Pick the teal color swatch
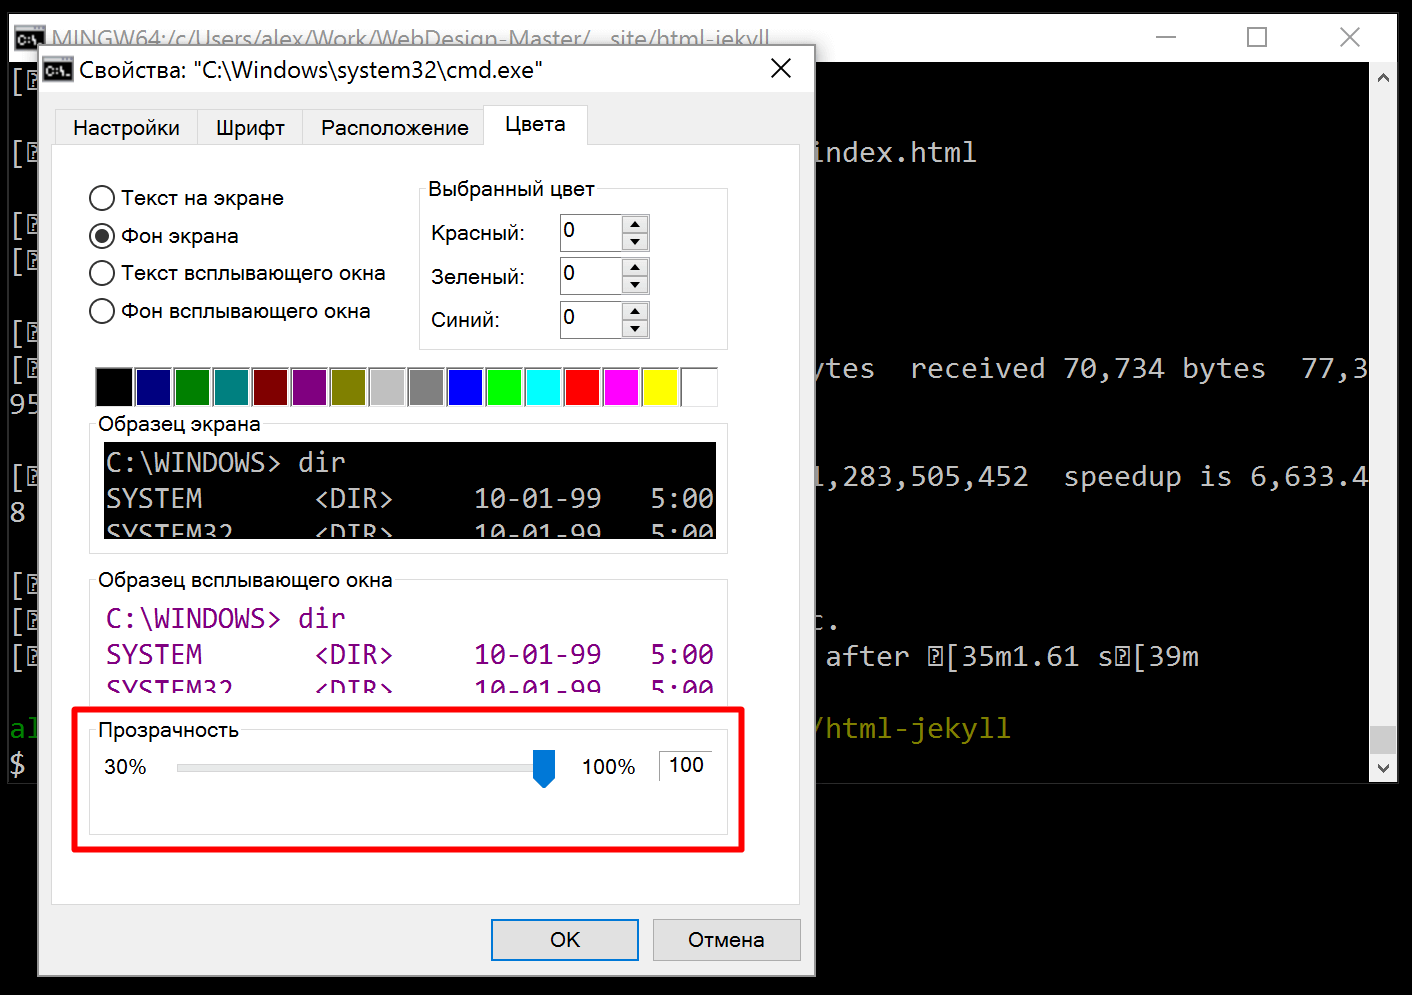 231,387
